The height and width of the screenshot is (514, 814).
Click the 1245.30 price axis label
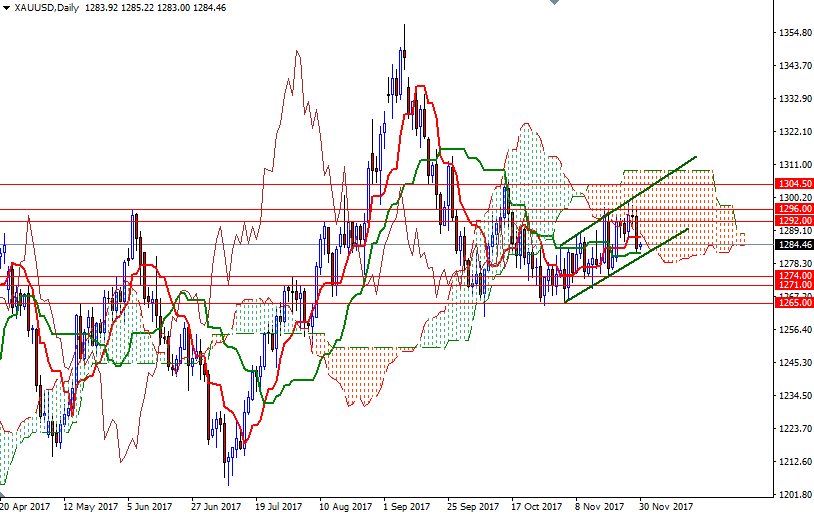(x=793, y=363)
